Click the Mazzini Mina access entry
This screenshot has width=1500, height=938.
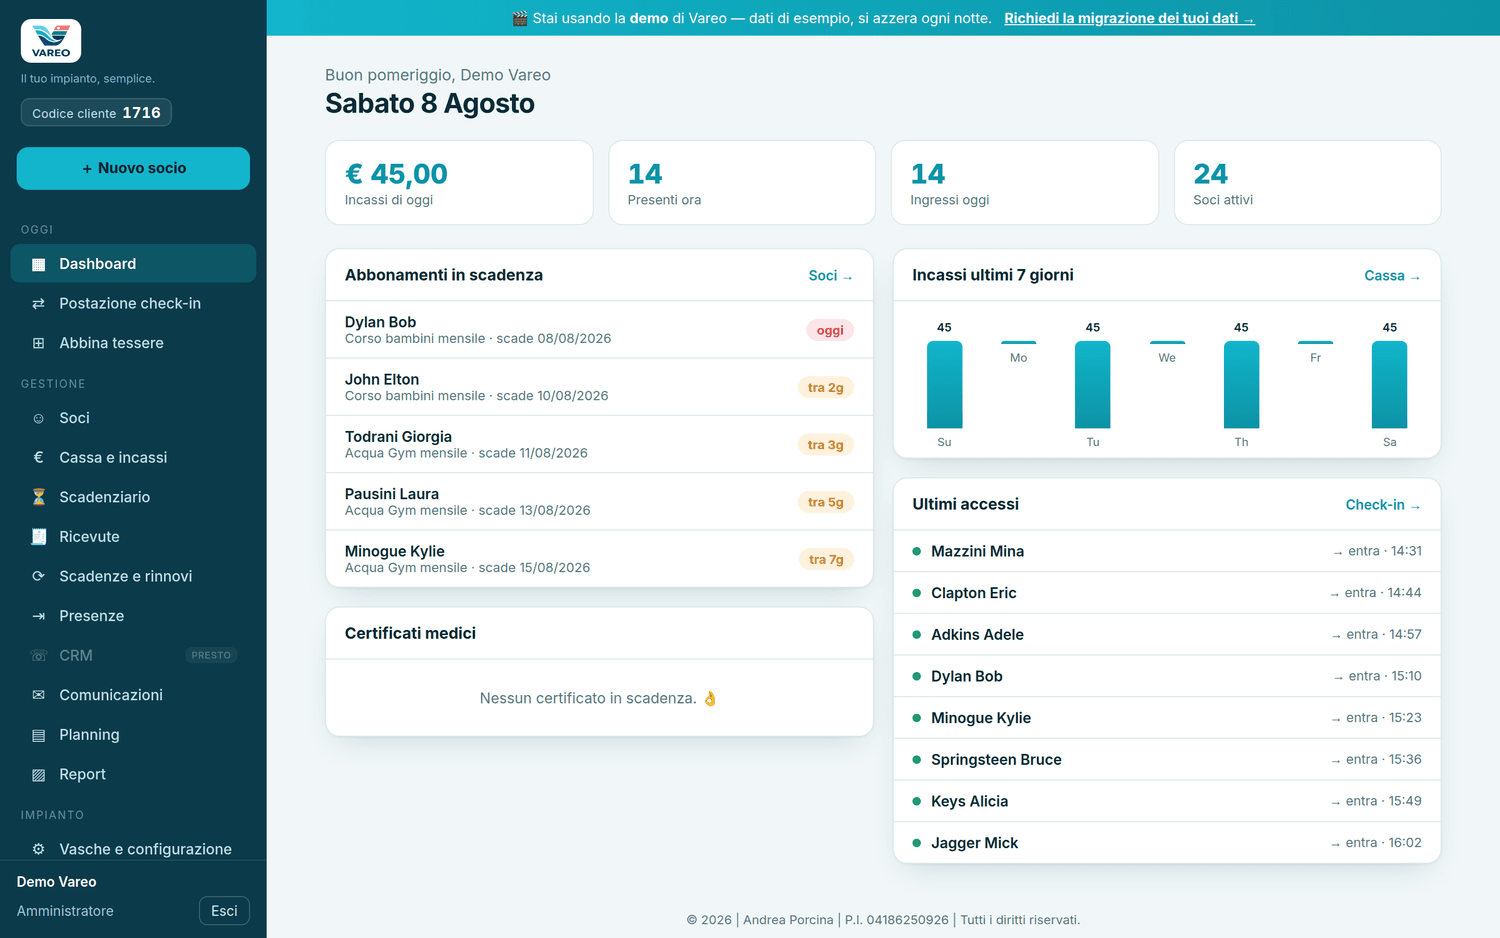(x=1167, y=551)
